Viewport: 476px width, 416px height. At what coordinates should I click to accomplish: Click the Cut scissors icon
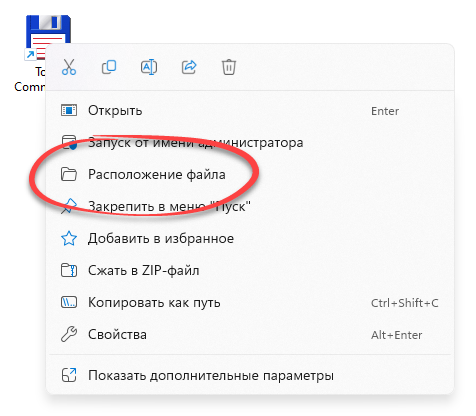point(69,67)
